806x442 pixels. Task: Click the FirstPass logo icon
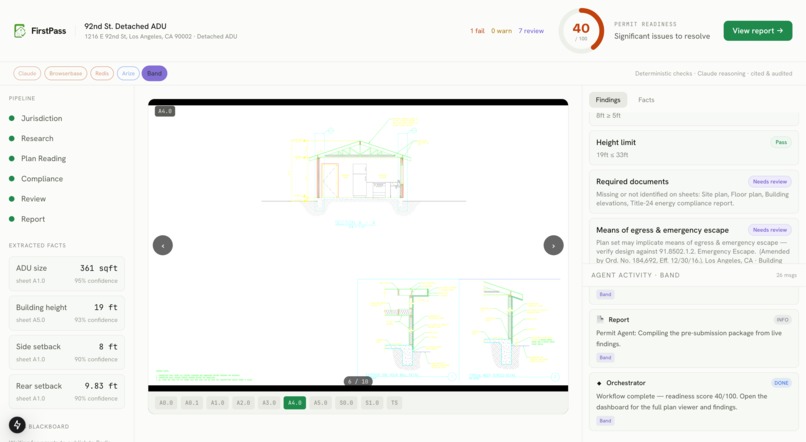pyautogui.click(x=20, y=31)
